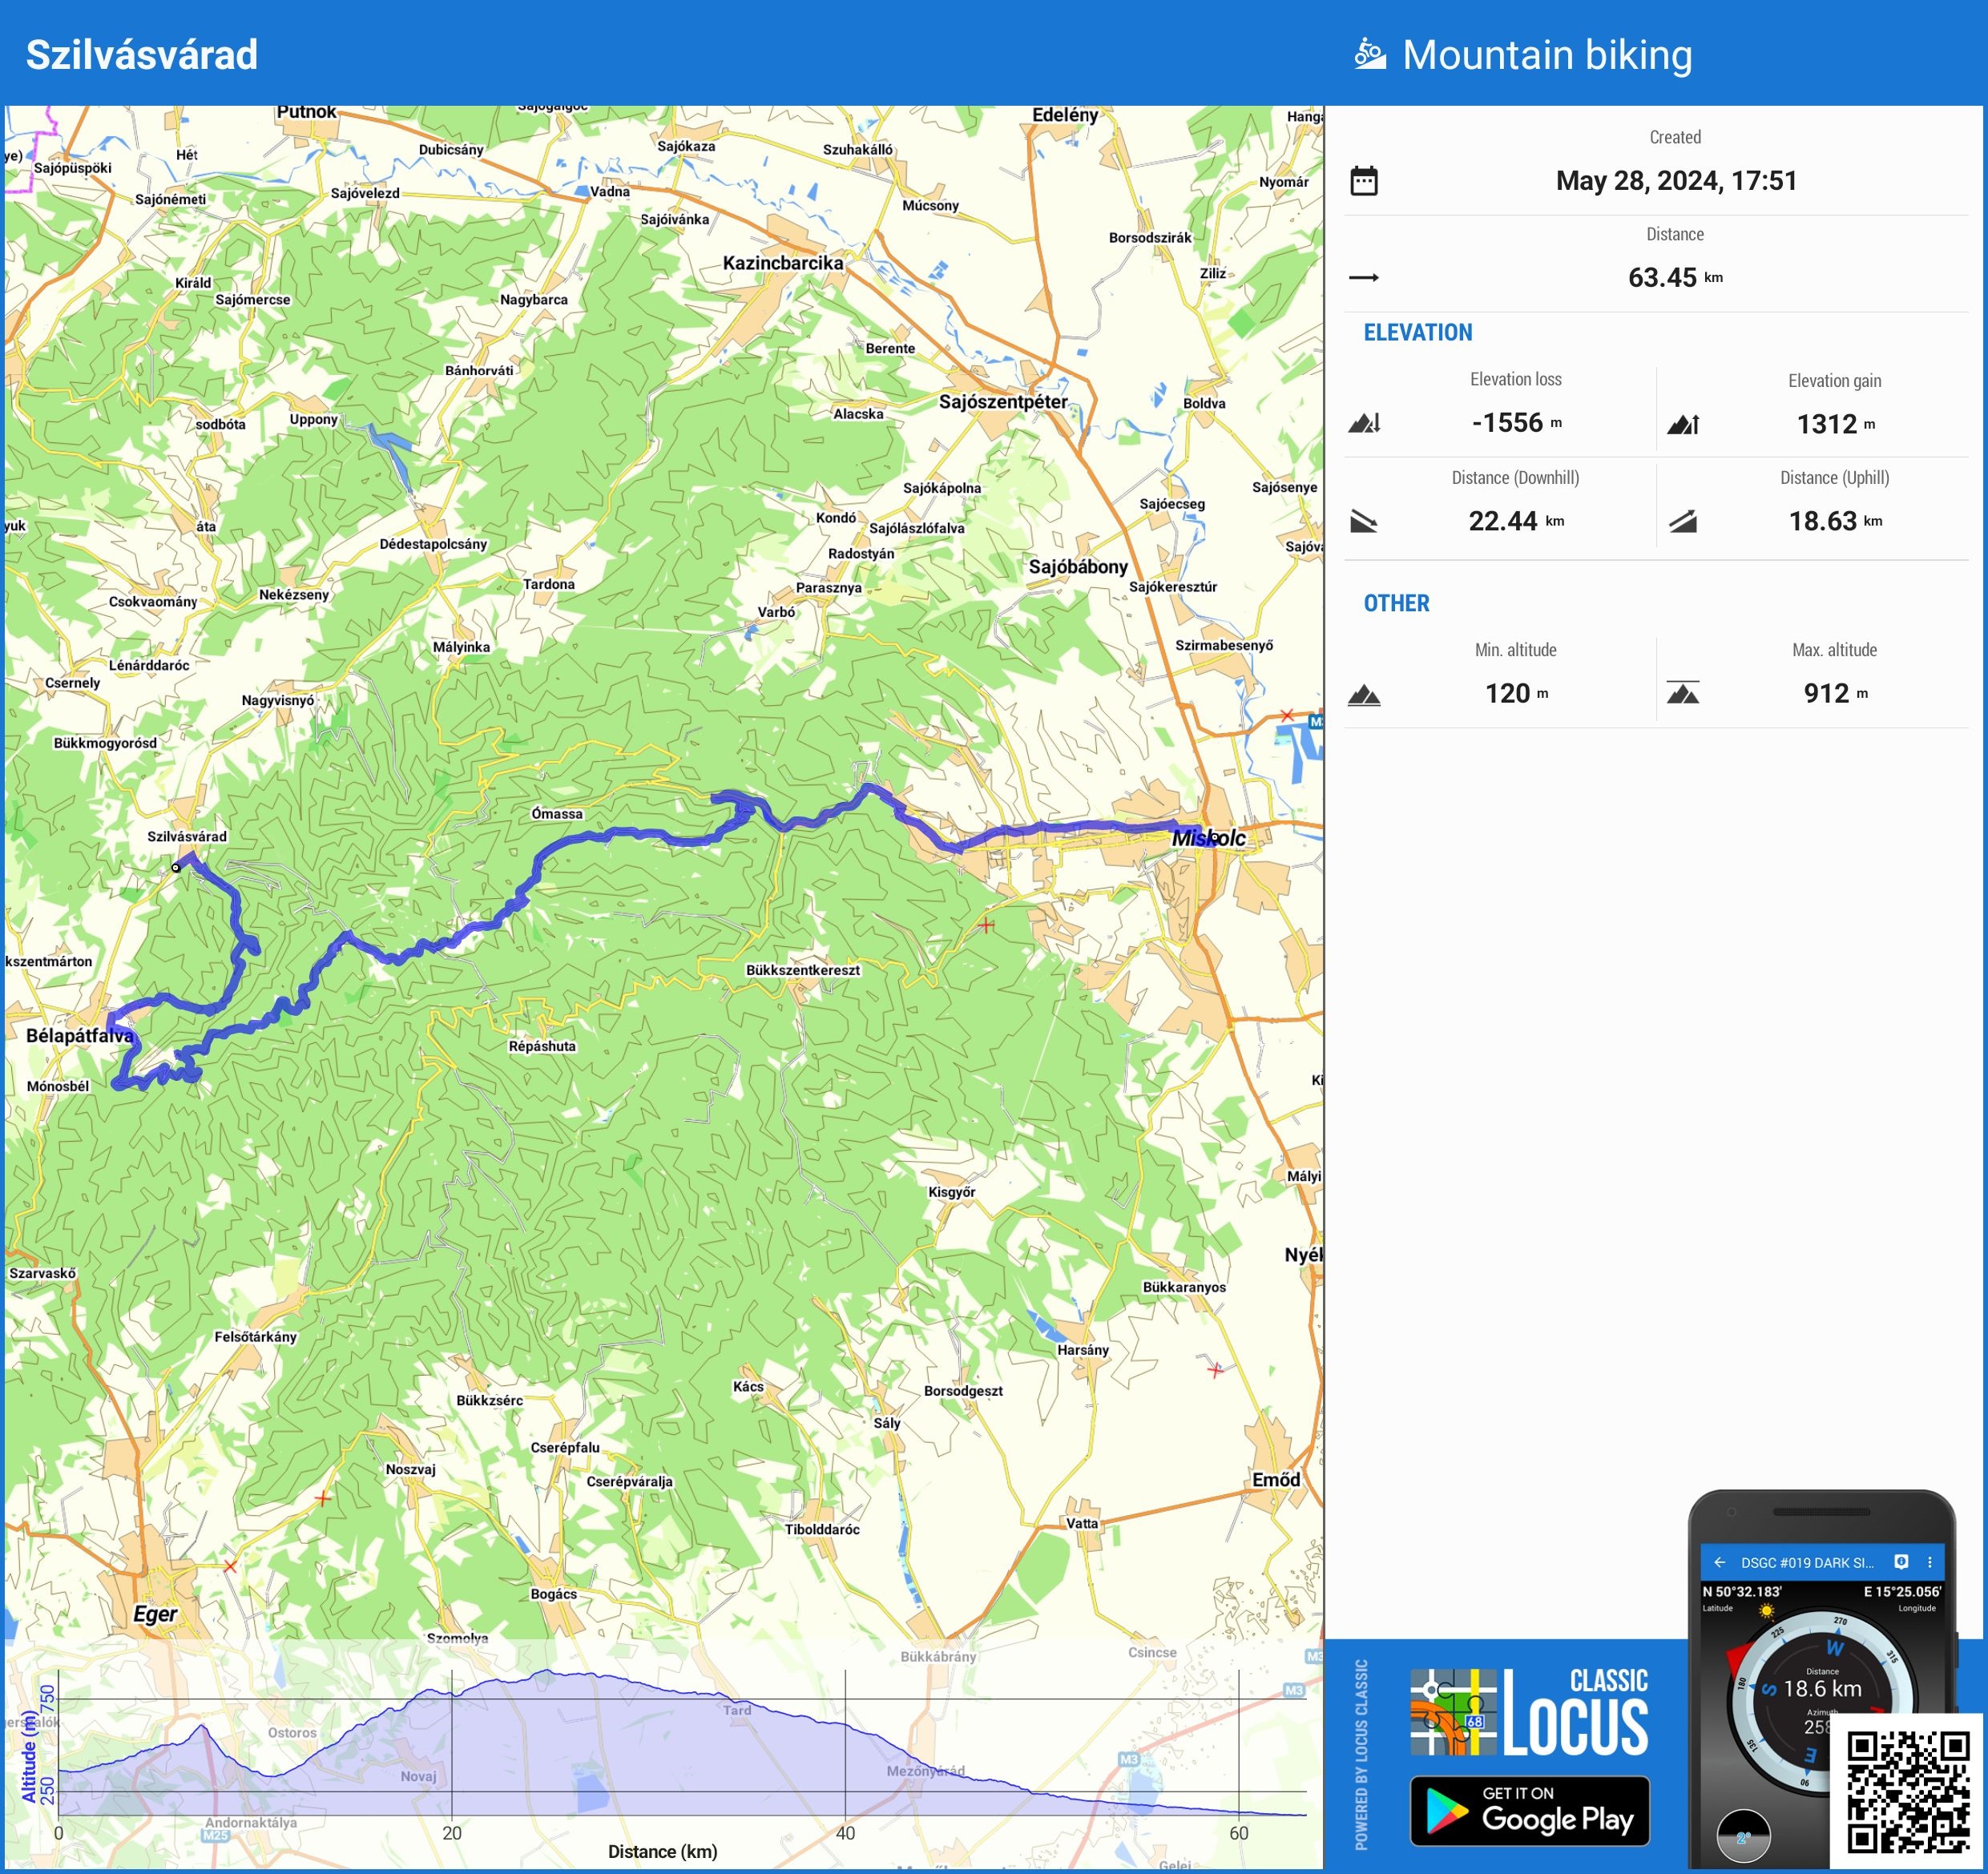Click the min. altitude mountain icon
This screenshot has height=1874, width=1988.
tap(1364, 694)
